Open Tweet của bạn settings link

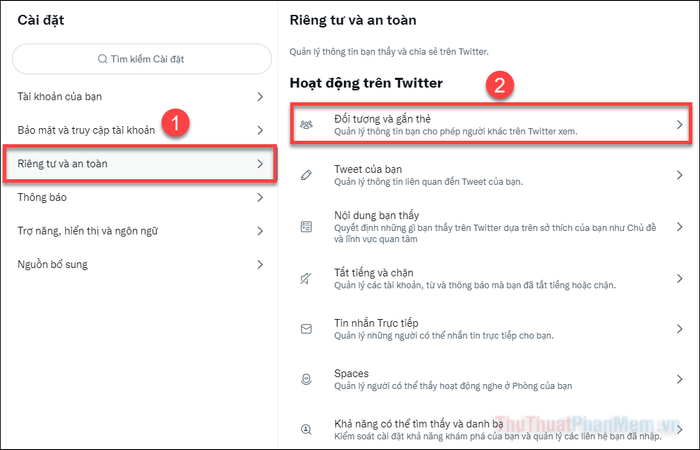tap(491, 175)
